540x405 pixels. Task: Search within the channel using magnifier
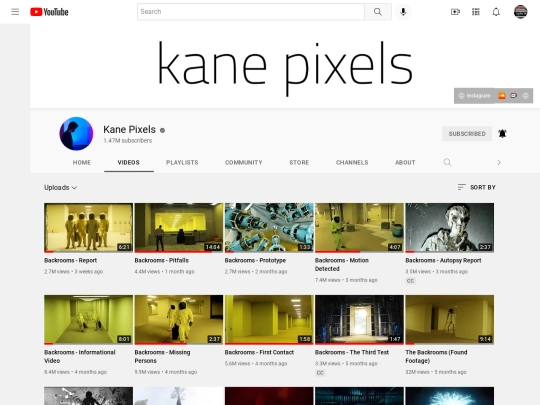447,162
